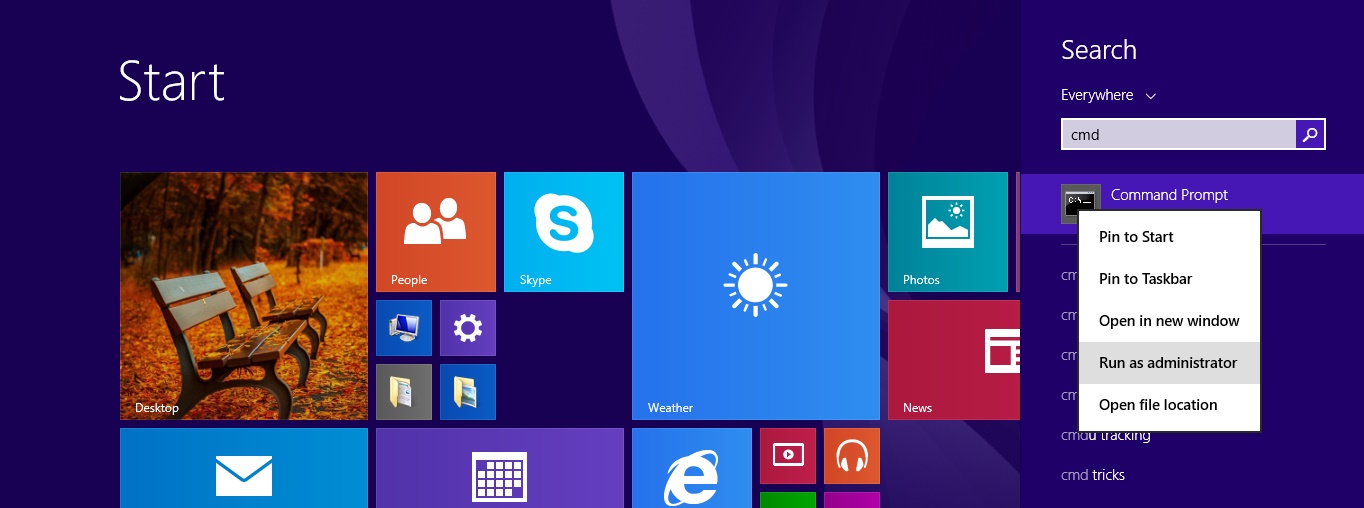Launch the Internet Explorer tile
This screenshot has width=1364, height=508.
tap(692, 468)
